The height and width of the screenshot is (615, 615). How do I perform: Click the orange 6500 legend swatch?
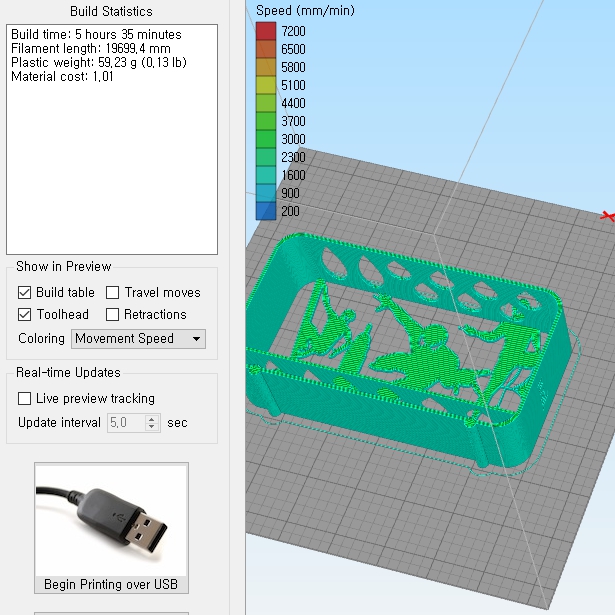click(266, 49)
